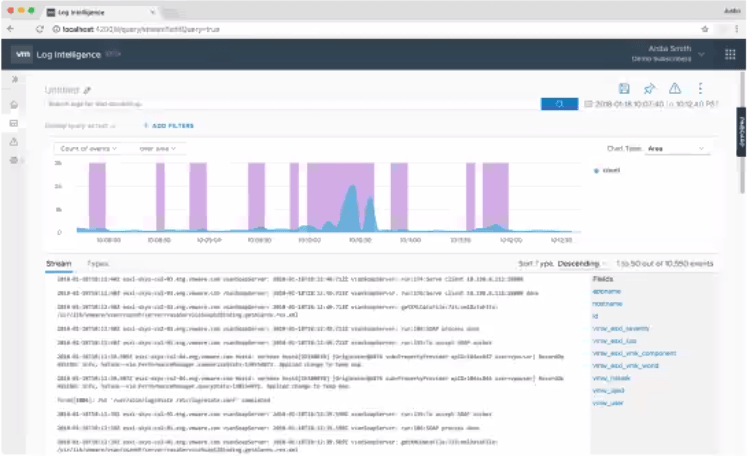Open the dashboards icon in the left sidebar
The width and height of the screenshot is (747, 456).
tap(14, 123)
